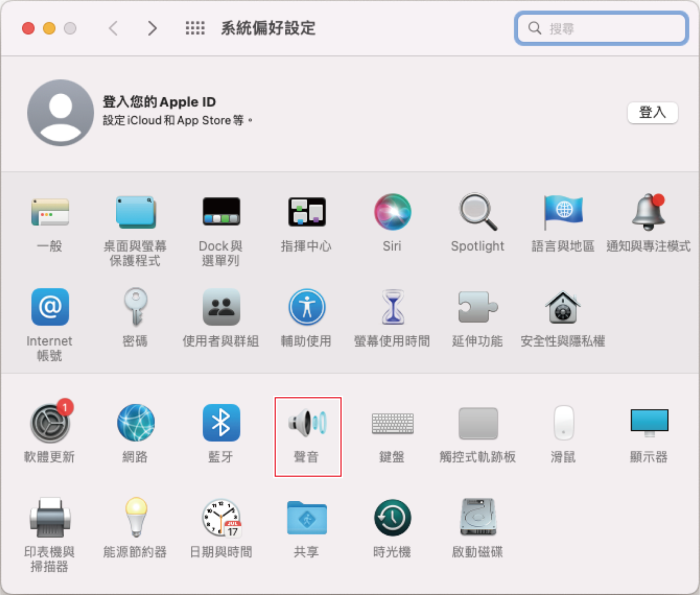The height and width of the screenshot is (595, 700).
Task: Show all preferences with grid button
Action: pos(195,28)
